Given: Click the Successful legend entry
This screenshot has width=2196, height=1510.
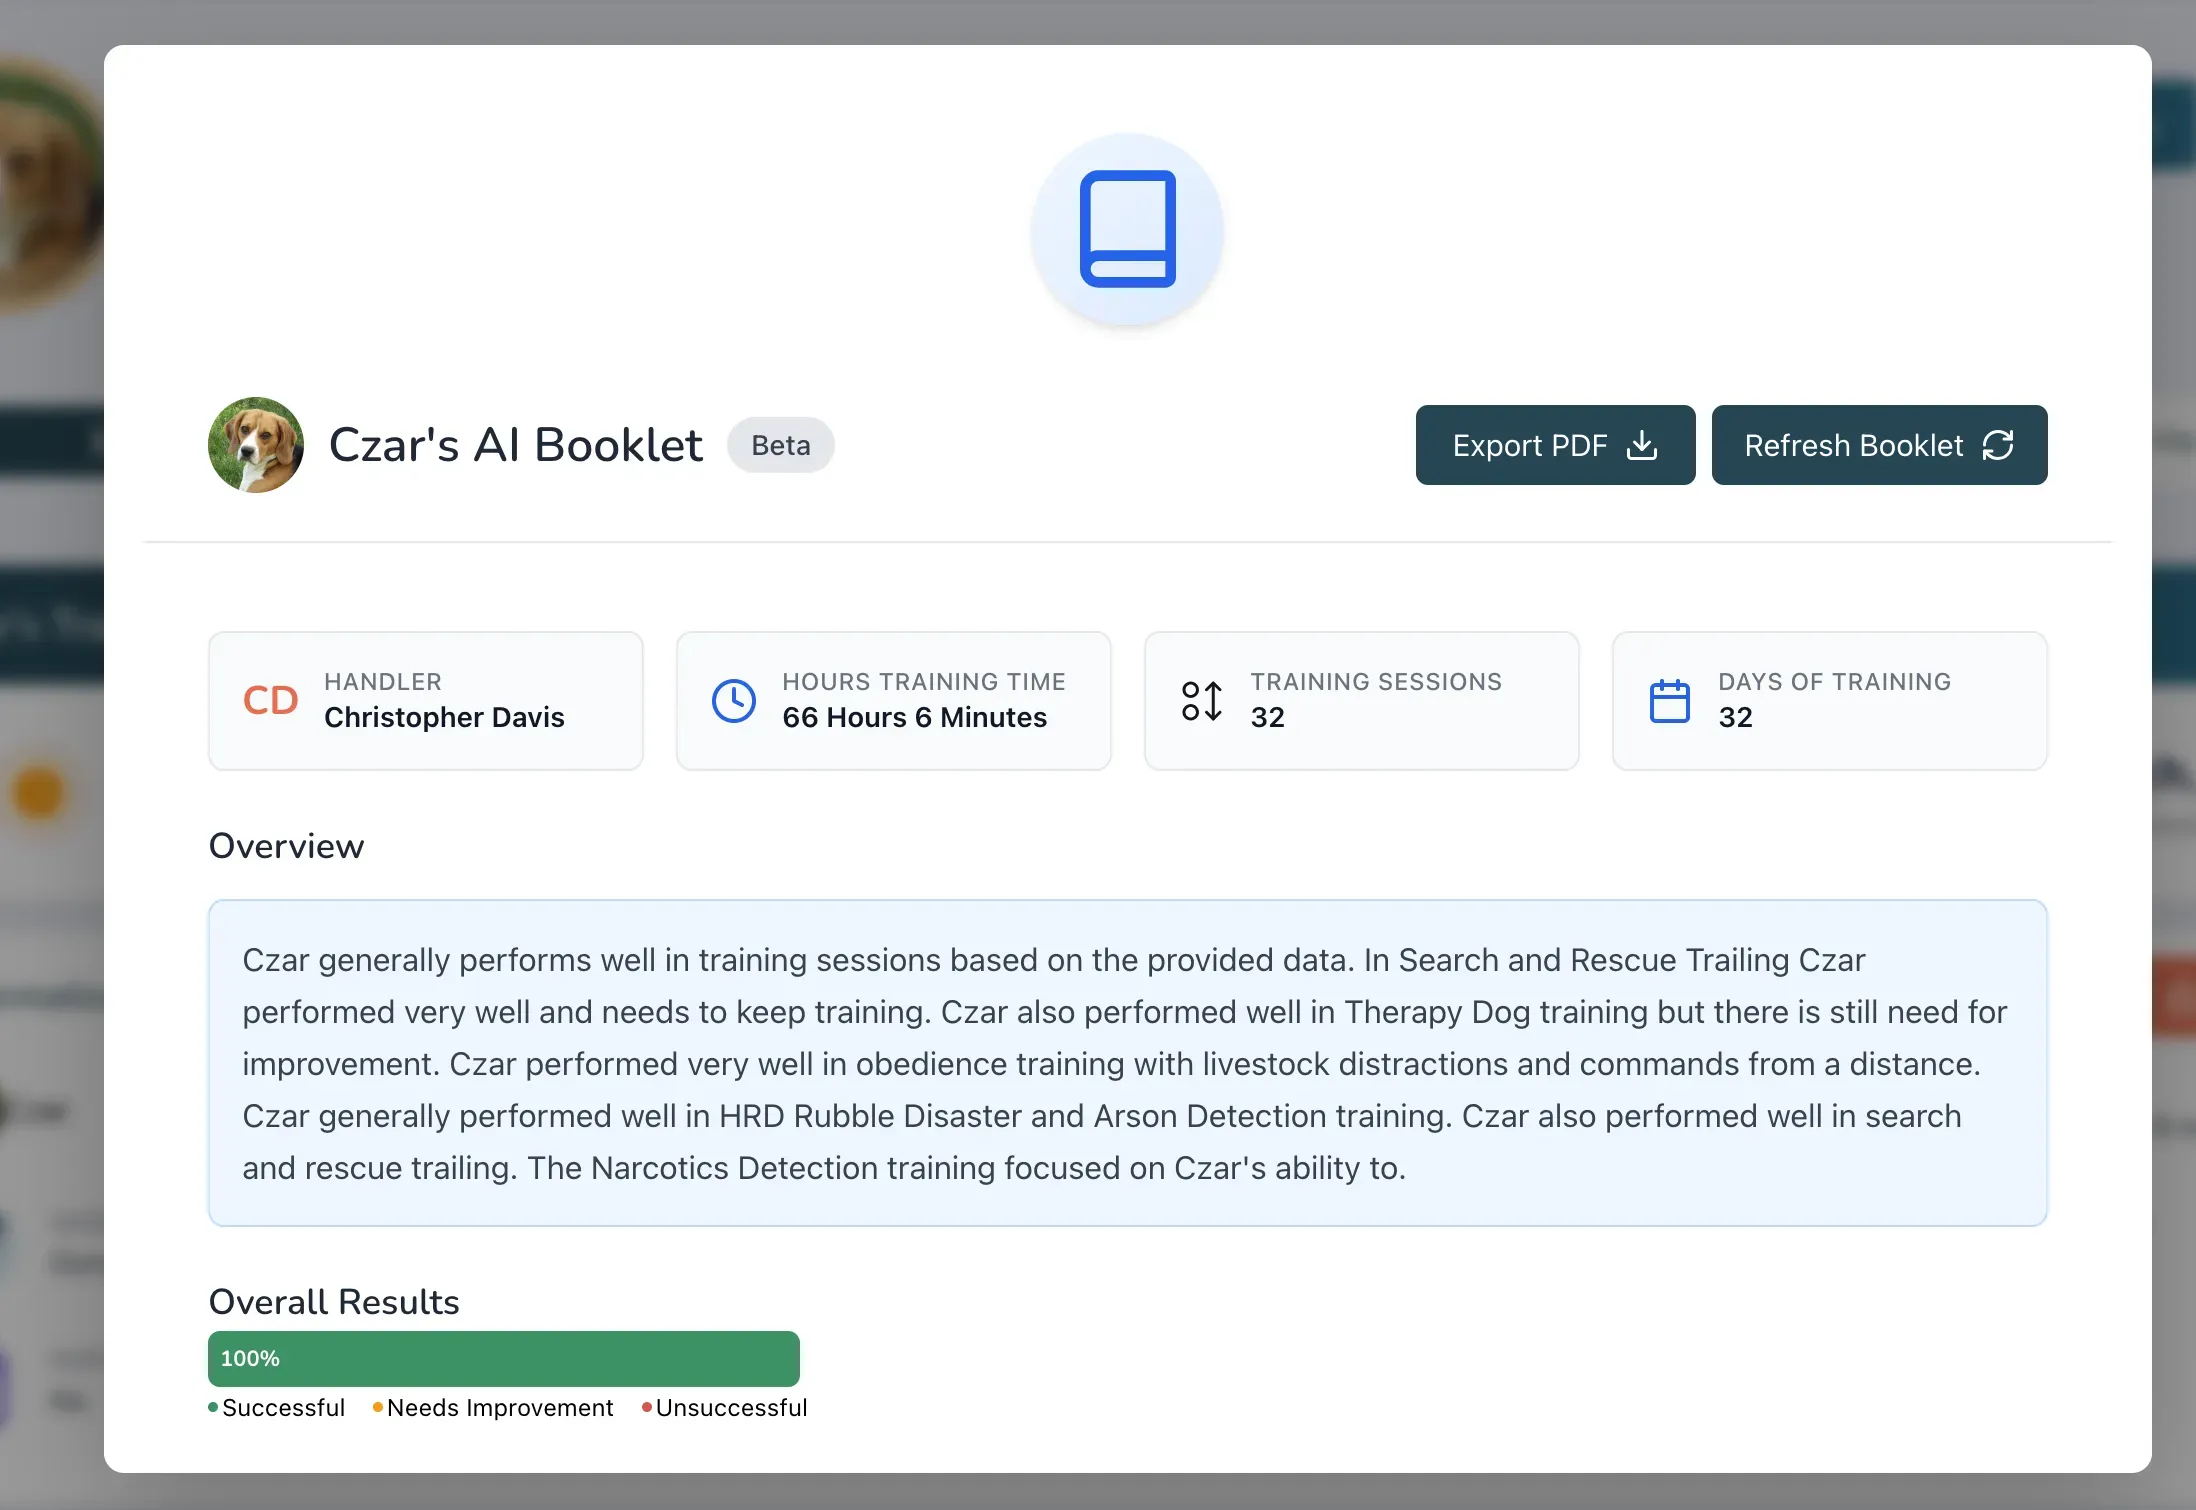Looking at the screenshot, I should (277, 1407).
